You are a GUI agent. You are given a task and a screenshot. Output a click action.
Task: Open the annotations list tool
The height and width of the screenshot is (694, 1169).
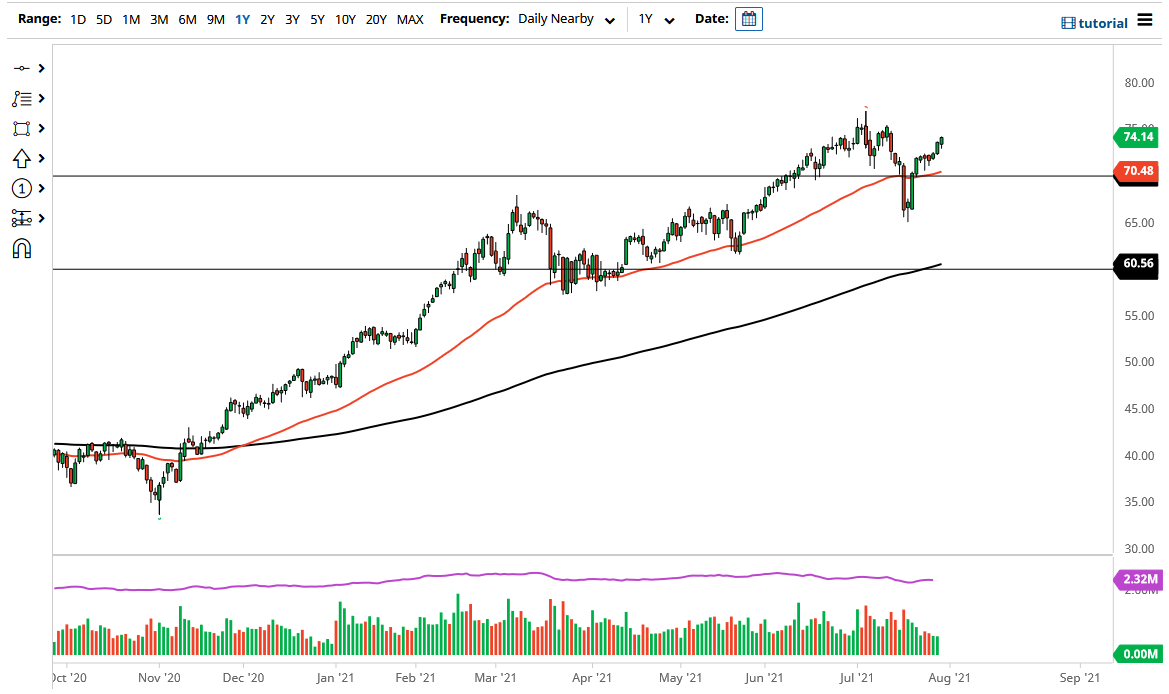20,98
